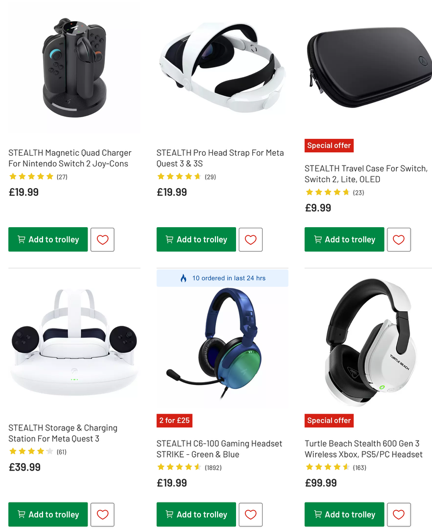Viewport: 432px width, 530px height.
Task: Add STEALTH Travel Case to trolley
Action: 344,239
